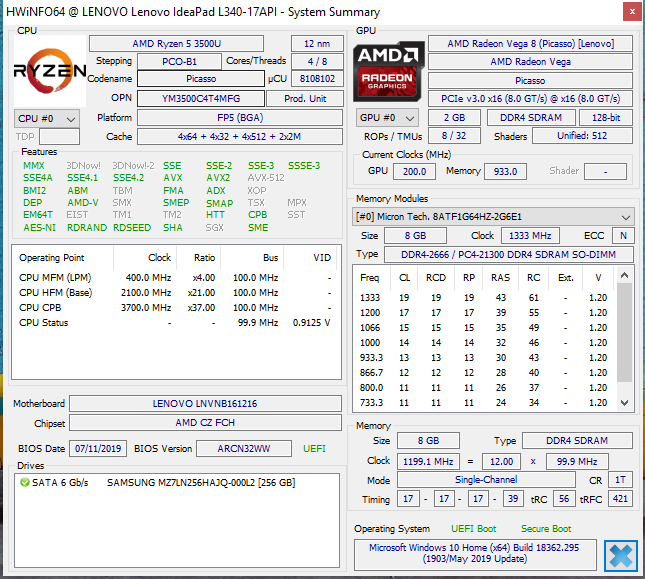645x579 pixels.
Task: Open the GPU #0 selector dropdown
Action: click(387, 118)
